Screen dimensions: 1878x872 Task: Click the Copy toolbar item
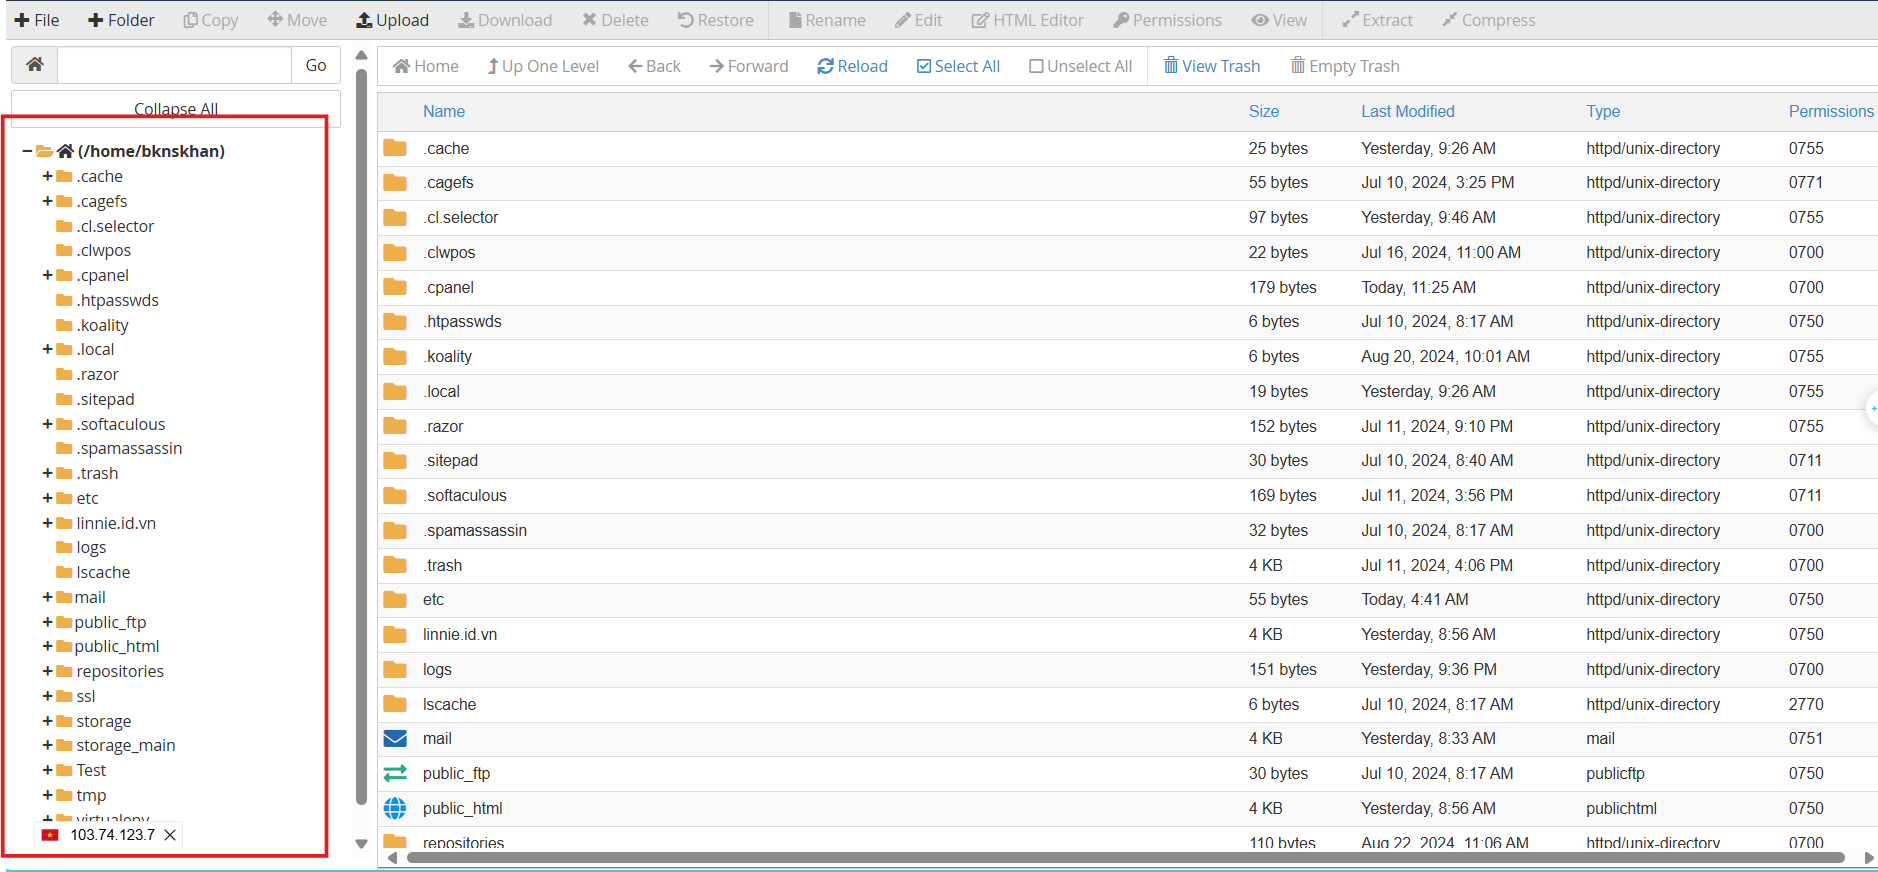pos(210,20)
